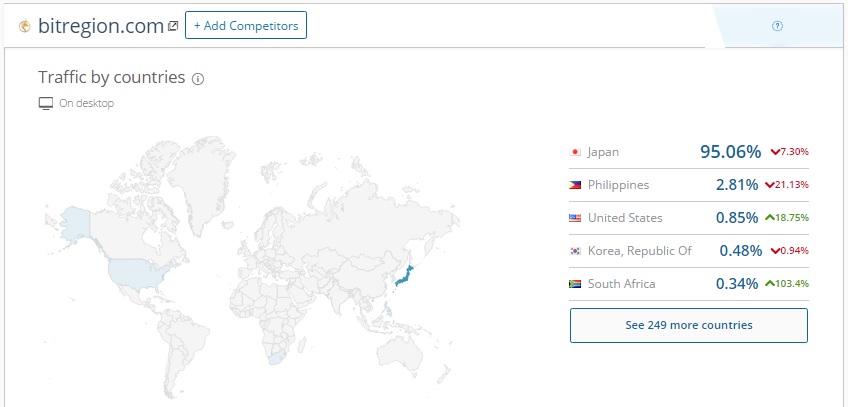Open bitregion.com external link icon
The width and height of the screenshot is (848, 407).
pos(173,25)
